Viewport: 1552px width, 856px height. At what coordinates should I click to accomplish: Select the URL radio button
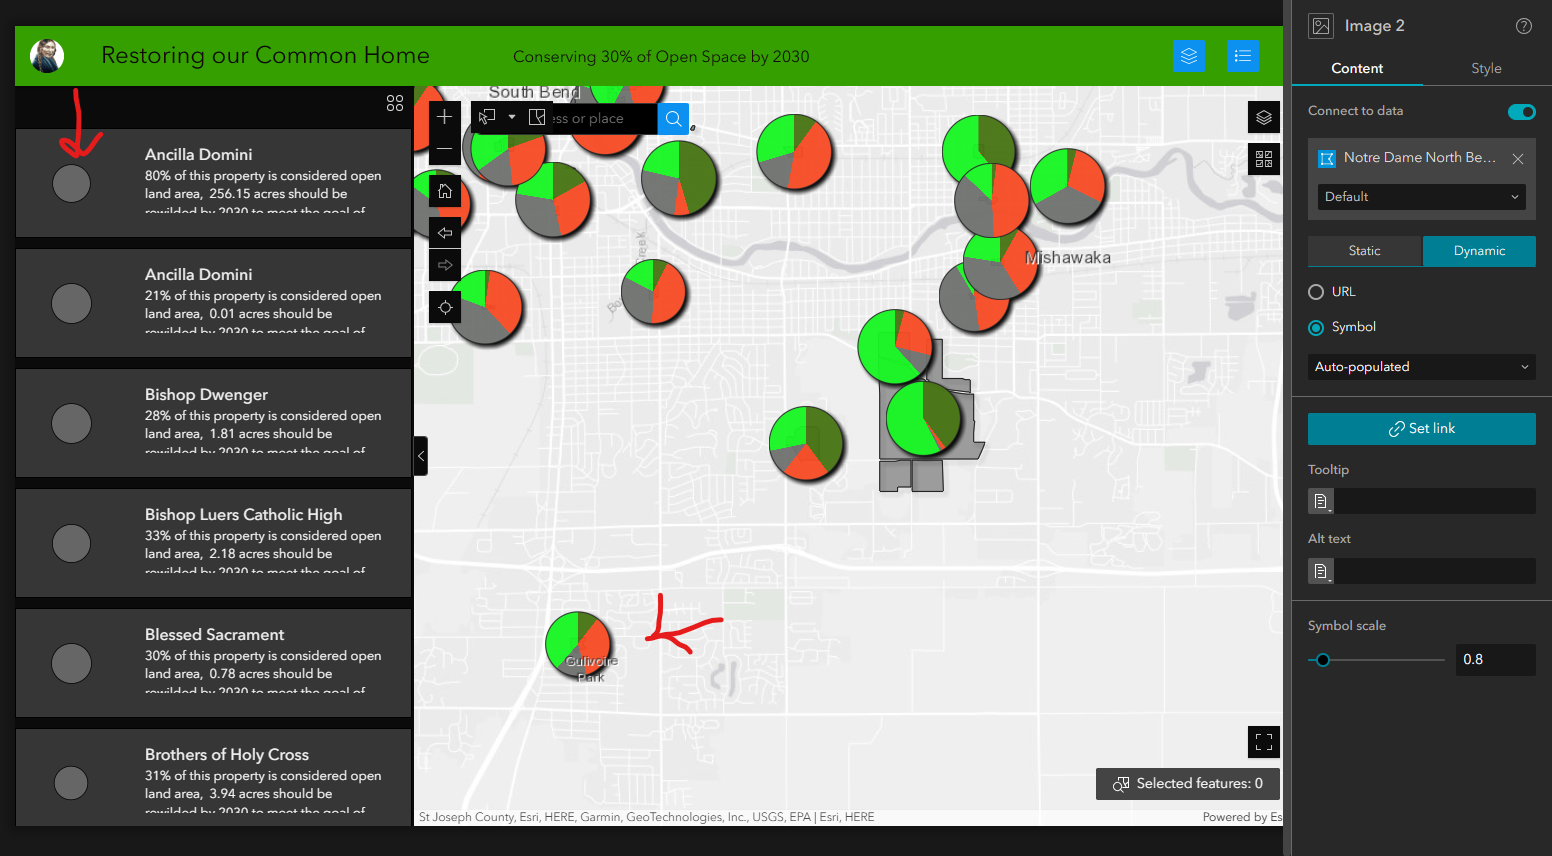(x=1316, y=291)
